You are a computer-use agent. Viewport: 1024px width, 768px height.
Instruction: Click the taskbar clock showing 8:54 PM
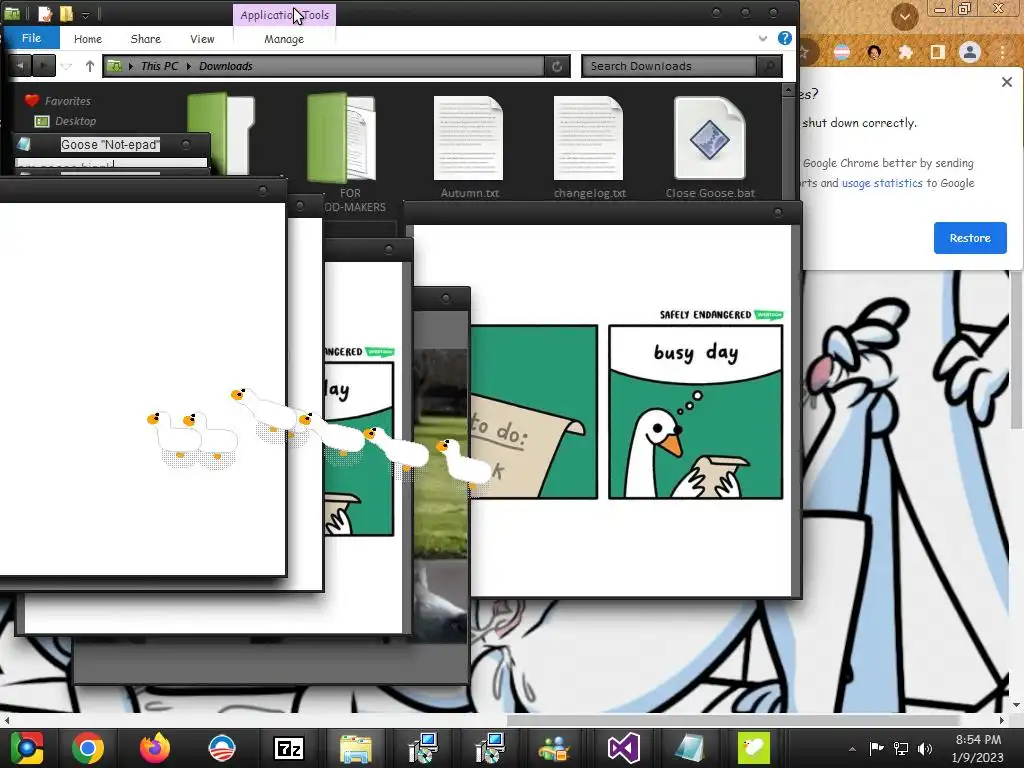pyautogui.click(x=978, y=748)
